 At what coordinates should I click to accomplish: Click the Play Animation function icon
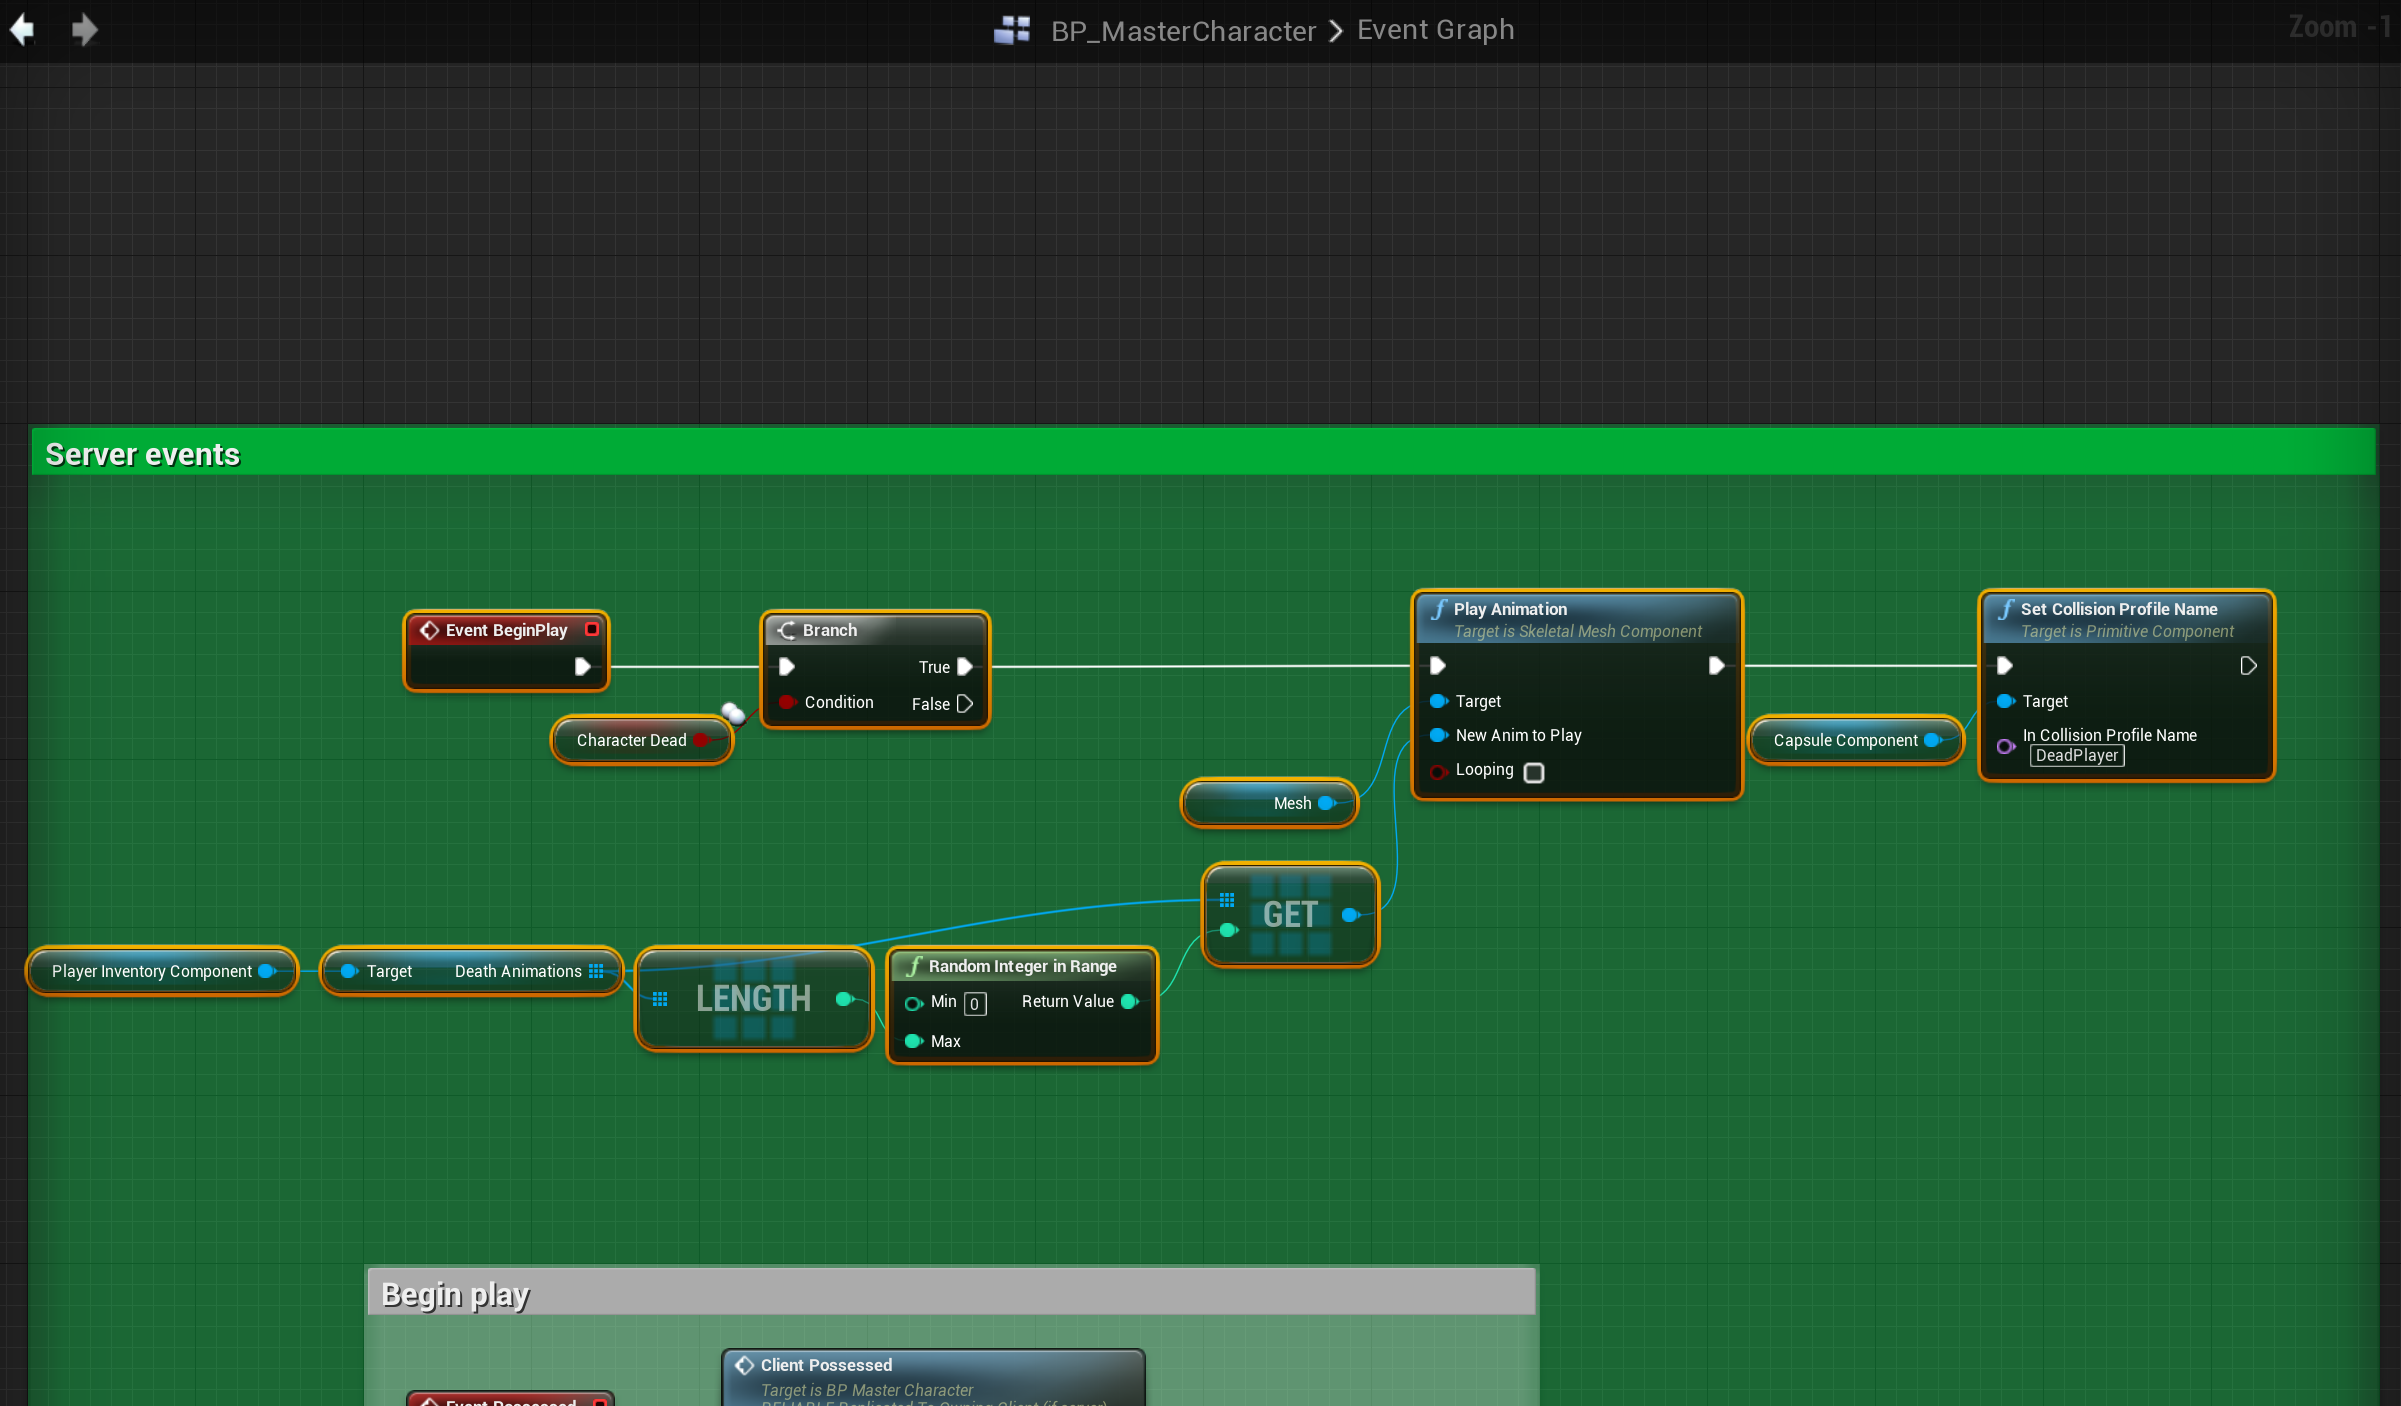point(1439,609)
